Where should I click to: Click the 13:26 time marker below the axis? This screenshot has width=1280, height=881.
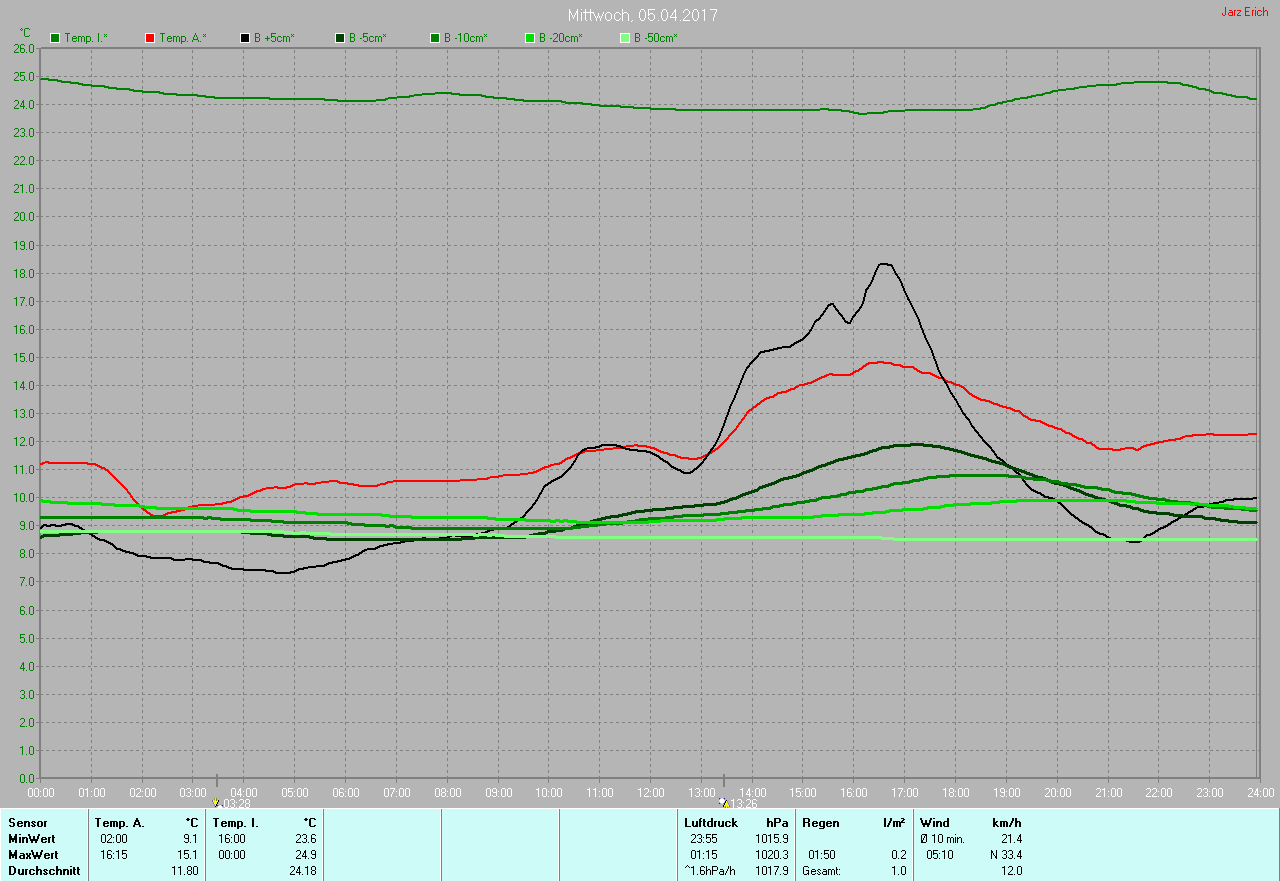738,802
